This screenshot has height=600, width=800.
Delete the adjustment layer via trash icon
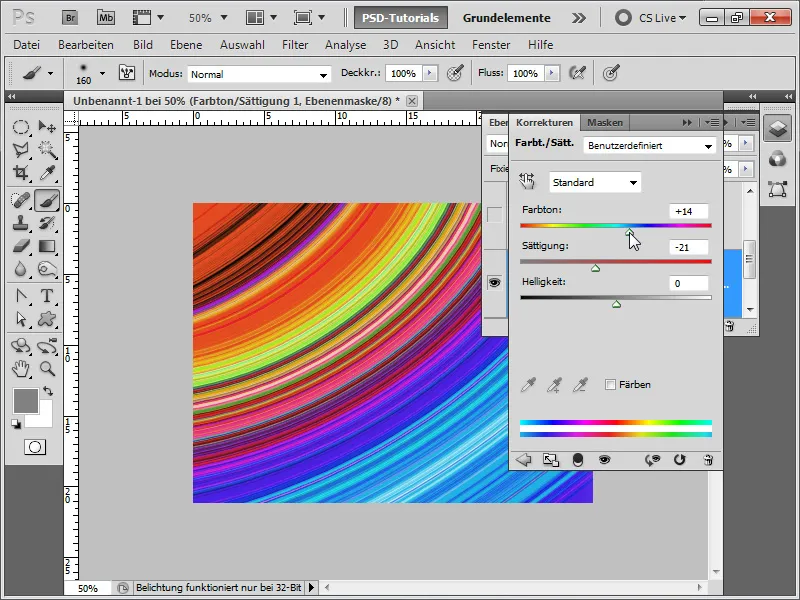coord(708,460)
